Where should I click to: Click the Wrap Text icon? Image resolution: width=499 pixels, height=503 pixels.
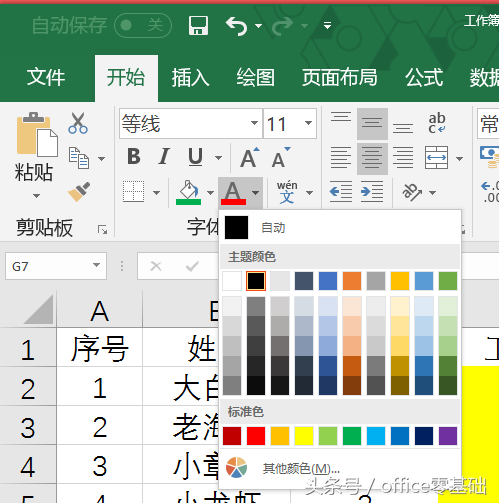click(x=437, y=123)
